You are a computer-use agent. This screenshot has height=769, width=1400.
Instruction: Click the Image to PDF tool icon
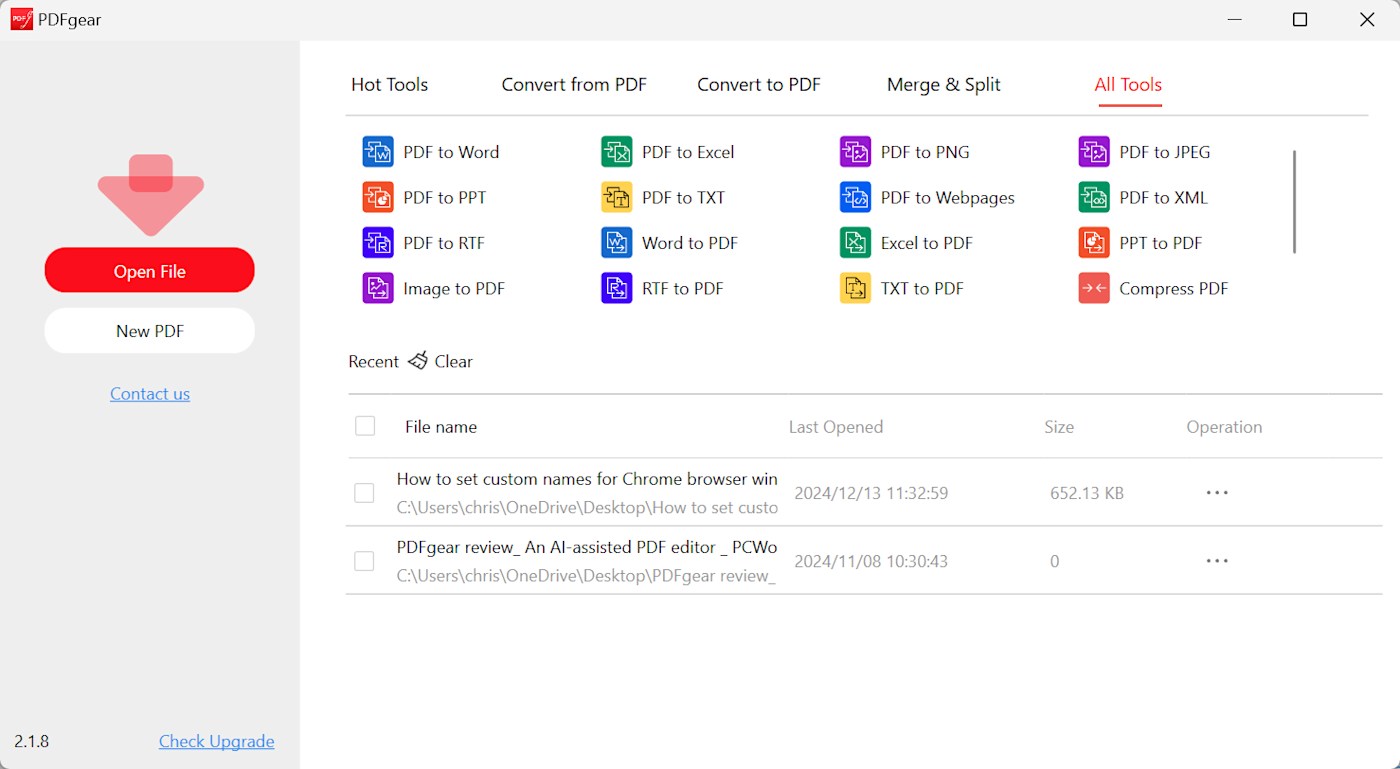click(378, 288)
